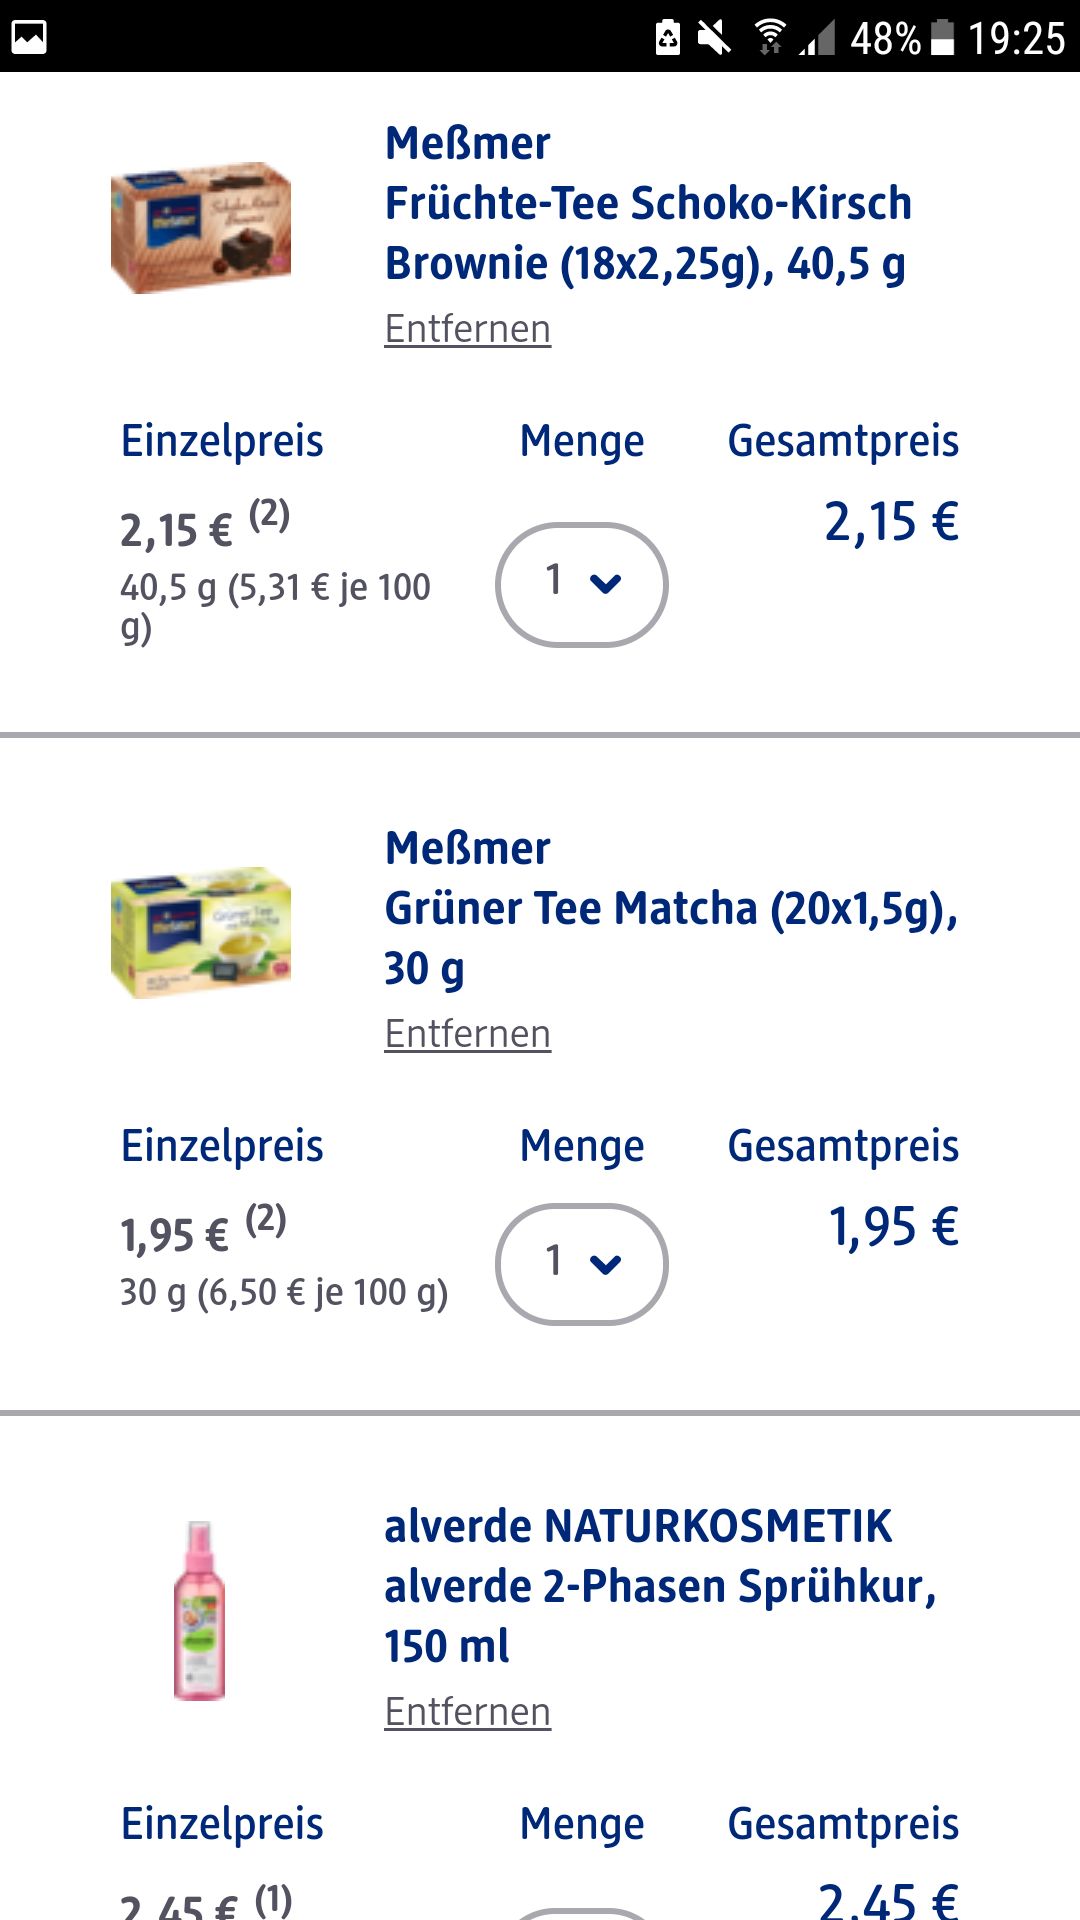Tap the picture notification icon in status bar

click(29, 37)
